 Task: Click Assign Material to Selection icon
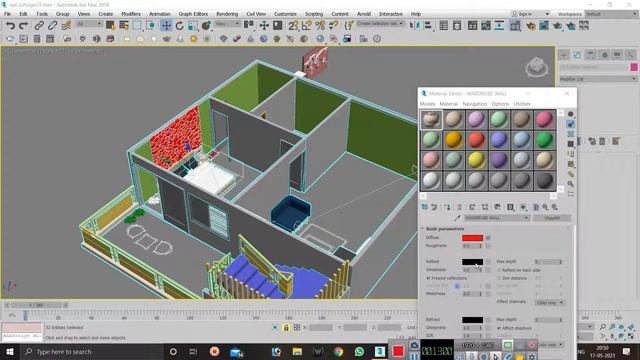click(x=448, y=207)
